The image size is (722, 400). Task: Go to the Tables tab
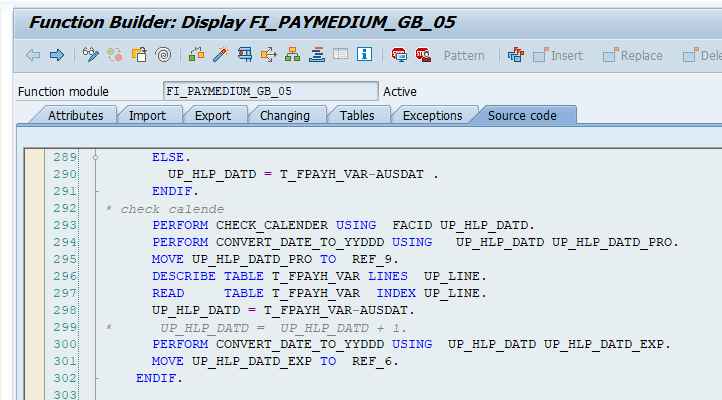click(357, 115)
